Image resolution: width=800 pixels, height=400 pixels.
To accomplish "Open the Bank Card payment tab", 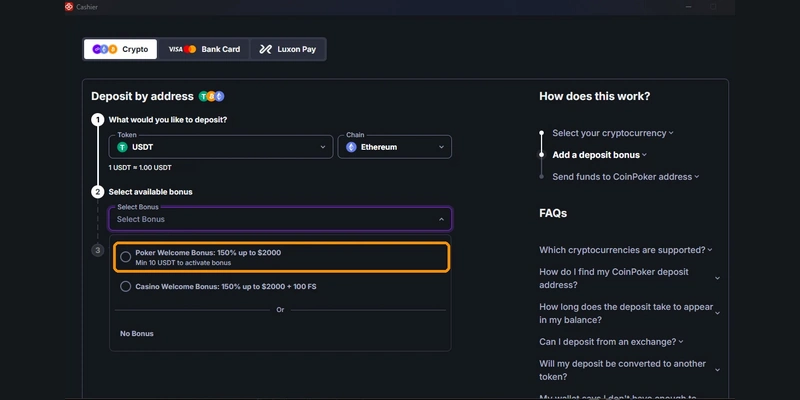I will click(x=204, y=49).
